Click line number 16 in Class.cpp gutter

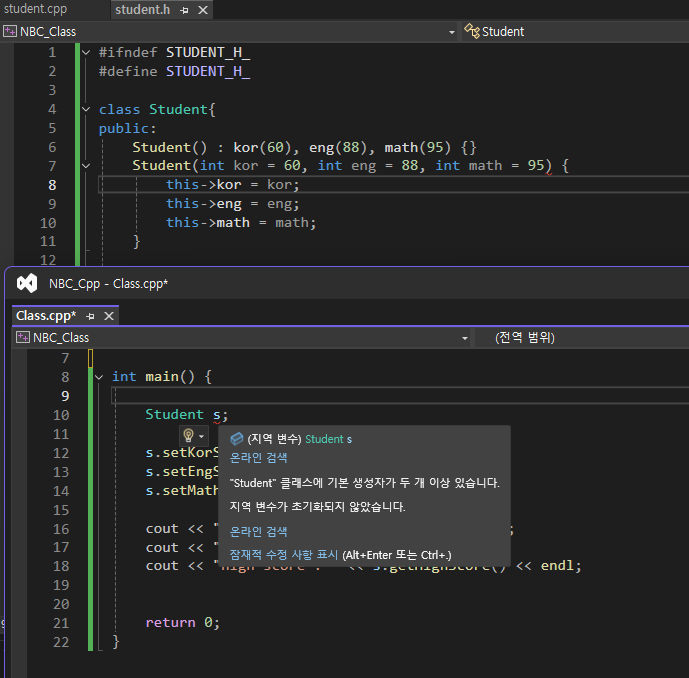61,529
